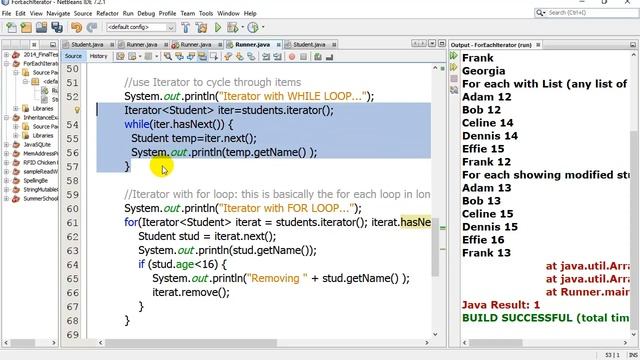Click the MemAddress project in tree
Screen dimensions: 640x360
(x=40, y=153)
